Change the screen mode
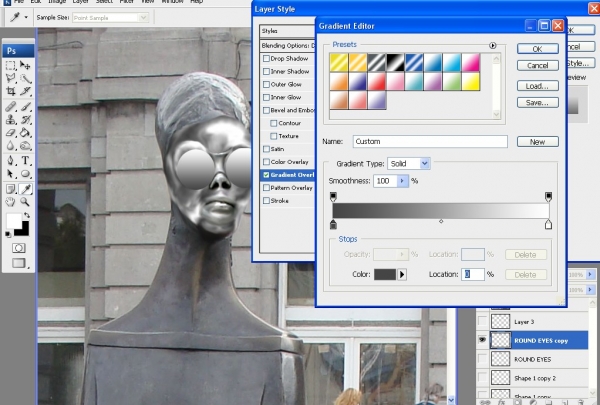Image resolution: width=600 pixels, height=405 pixels. [x=19, y=263]
